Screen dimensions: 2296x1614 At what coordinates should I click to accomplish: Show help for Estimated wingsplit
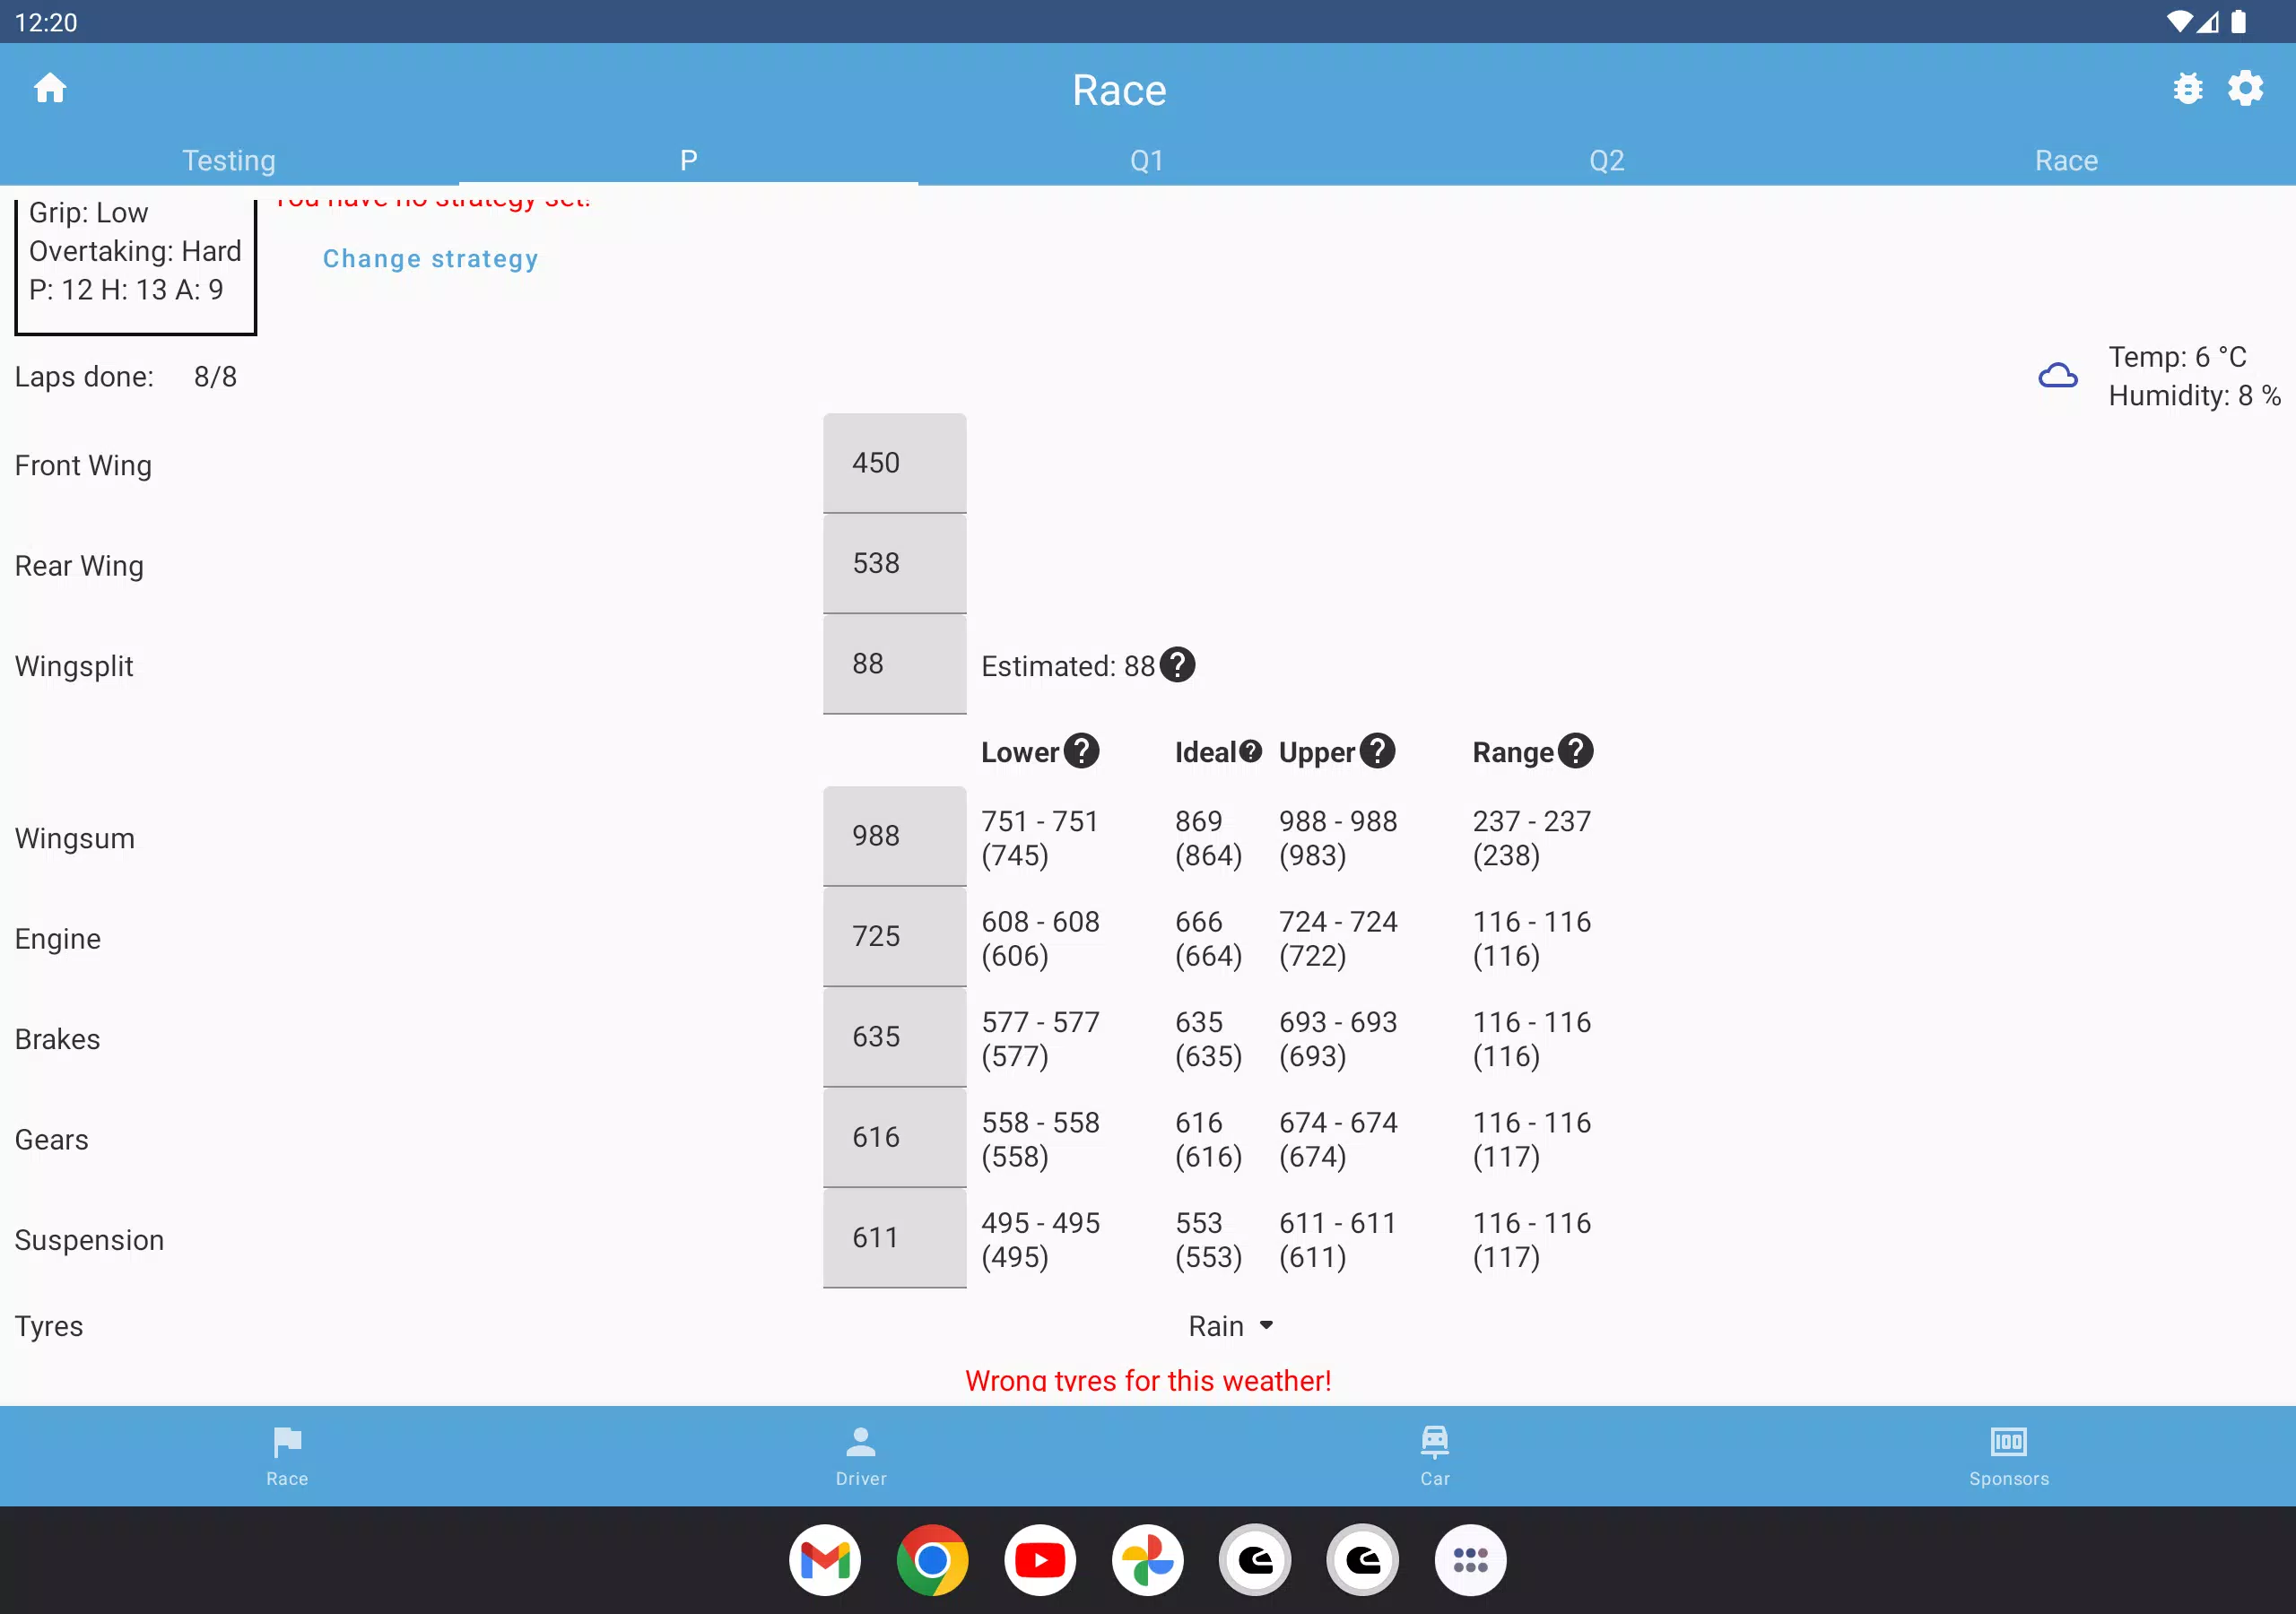[1177, 665]
